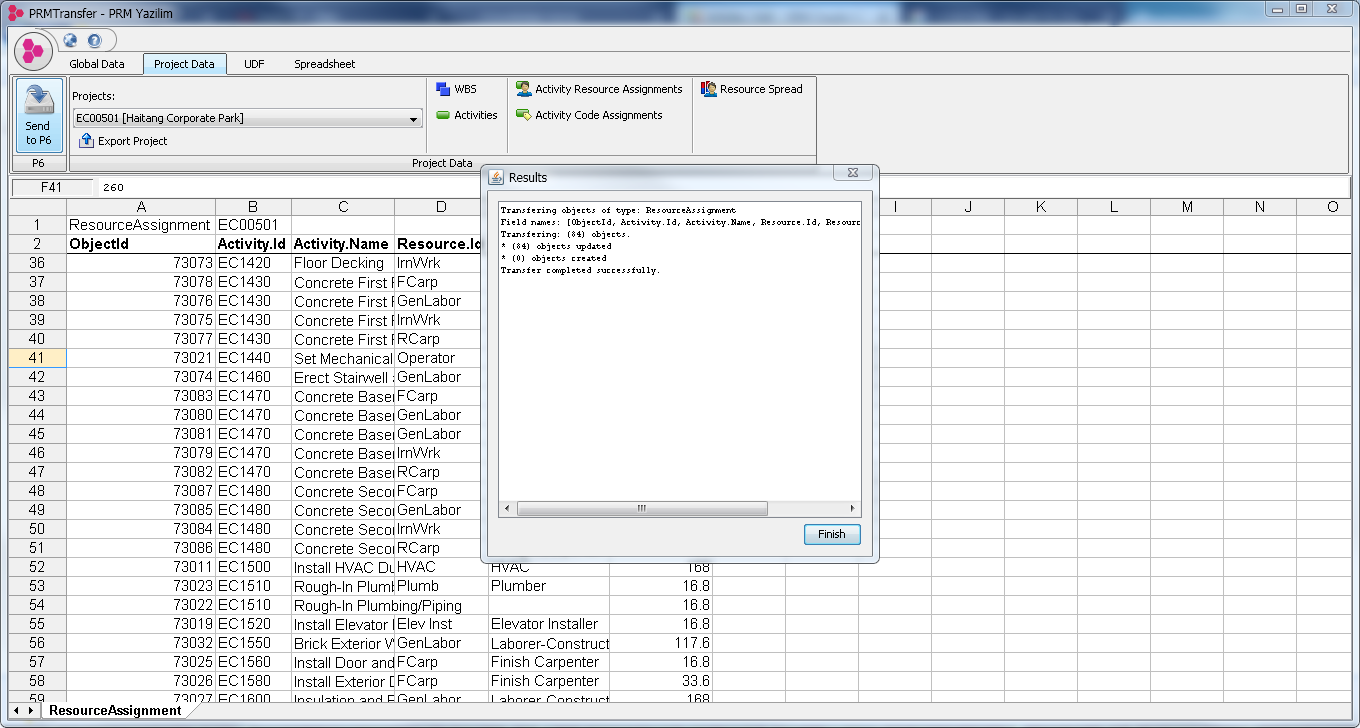The width and height of the screenshot is (1360, 728).
Task: Click the F41 cell reference box
Action: (x=51, y=187)
